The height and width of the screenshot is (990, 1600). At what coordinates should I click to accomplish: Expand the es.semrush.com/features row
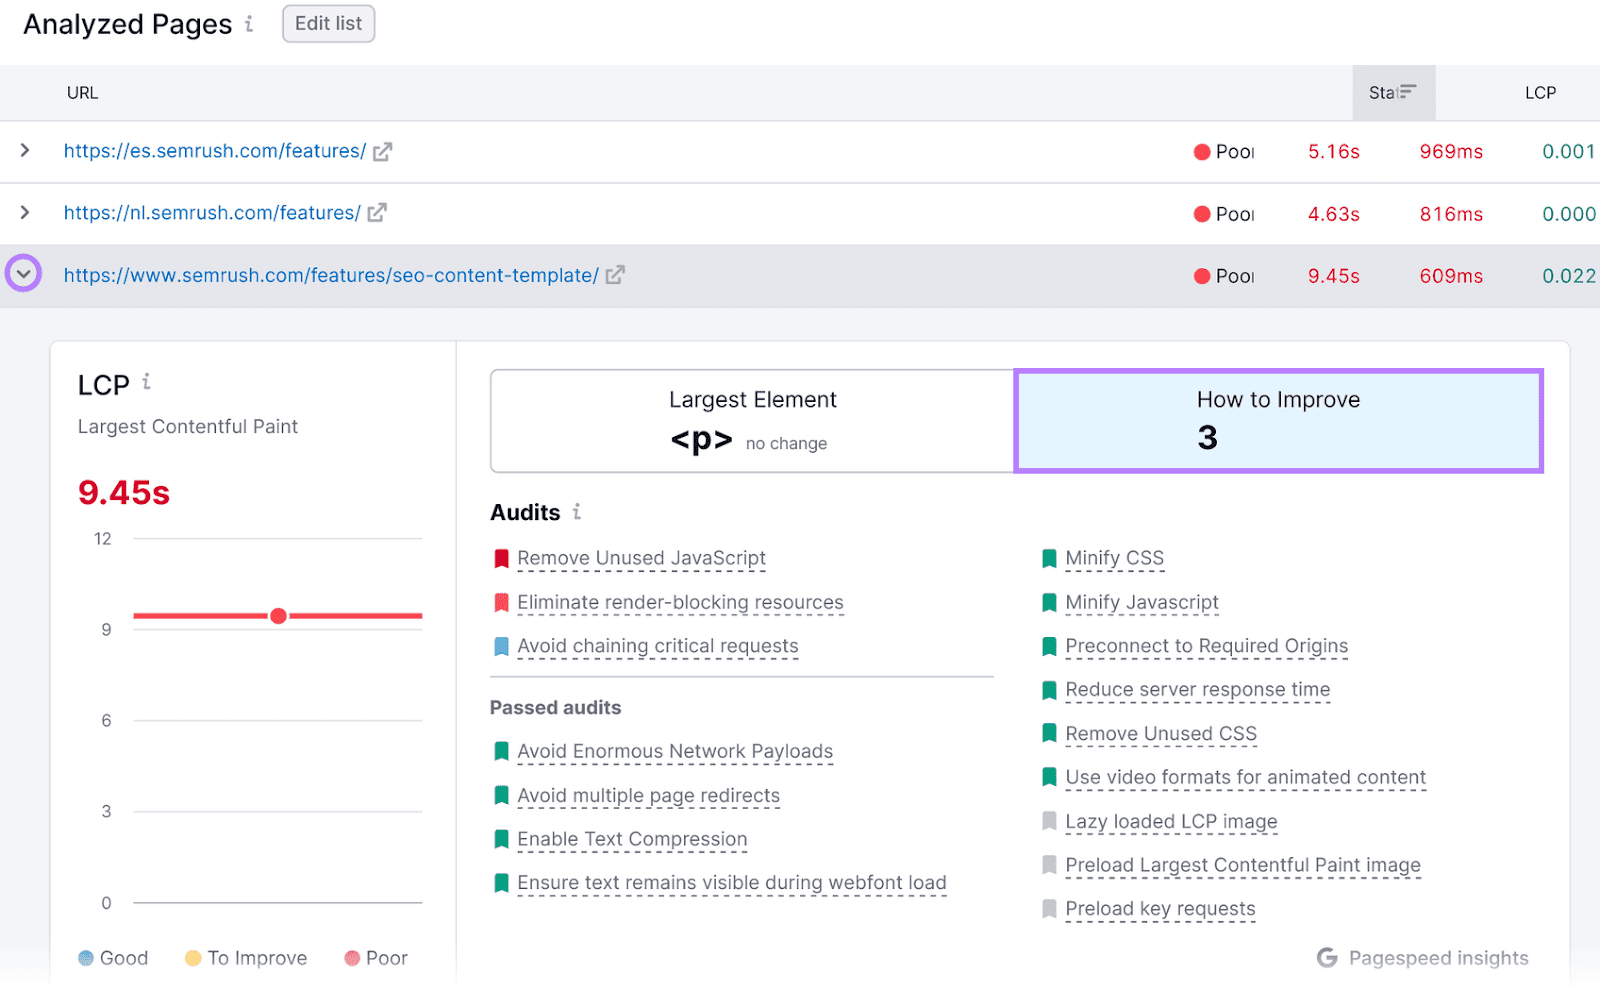pos(24,151)
